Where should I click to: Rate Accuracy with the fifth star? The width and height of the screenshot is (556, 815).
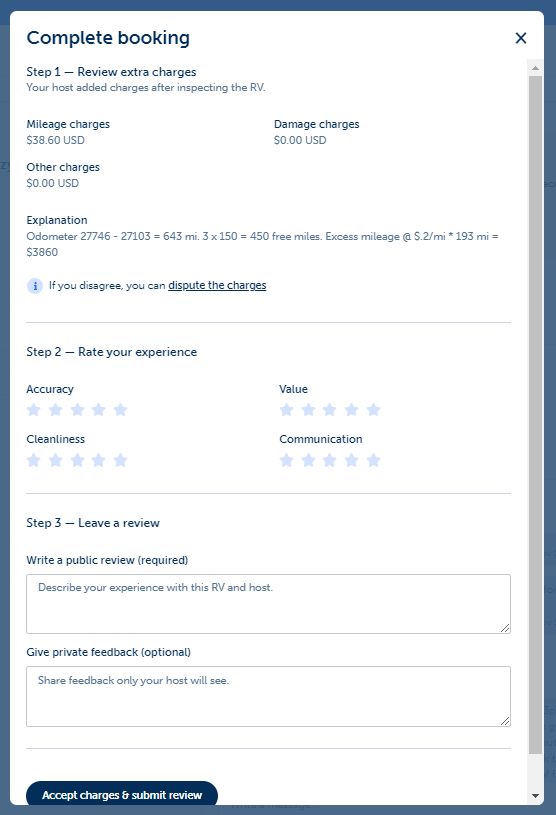[121, 410]
